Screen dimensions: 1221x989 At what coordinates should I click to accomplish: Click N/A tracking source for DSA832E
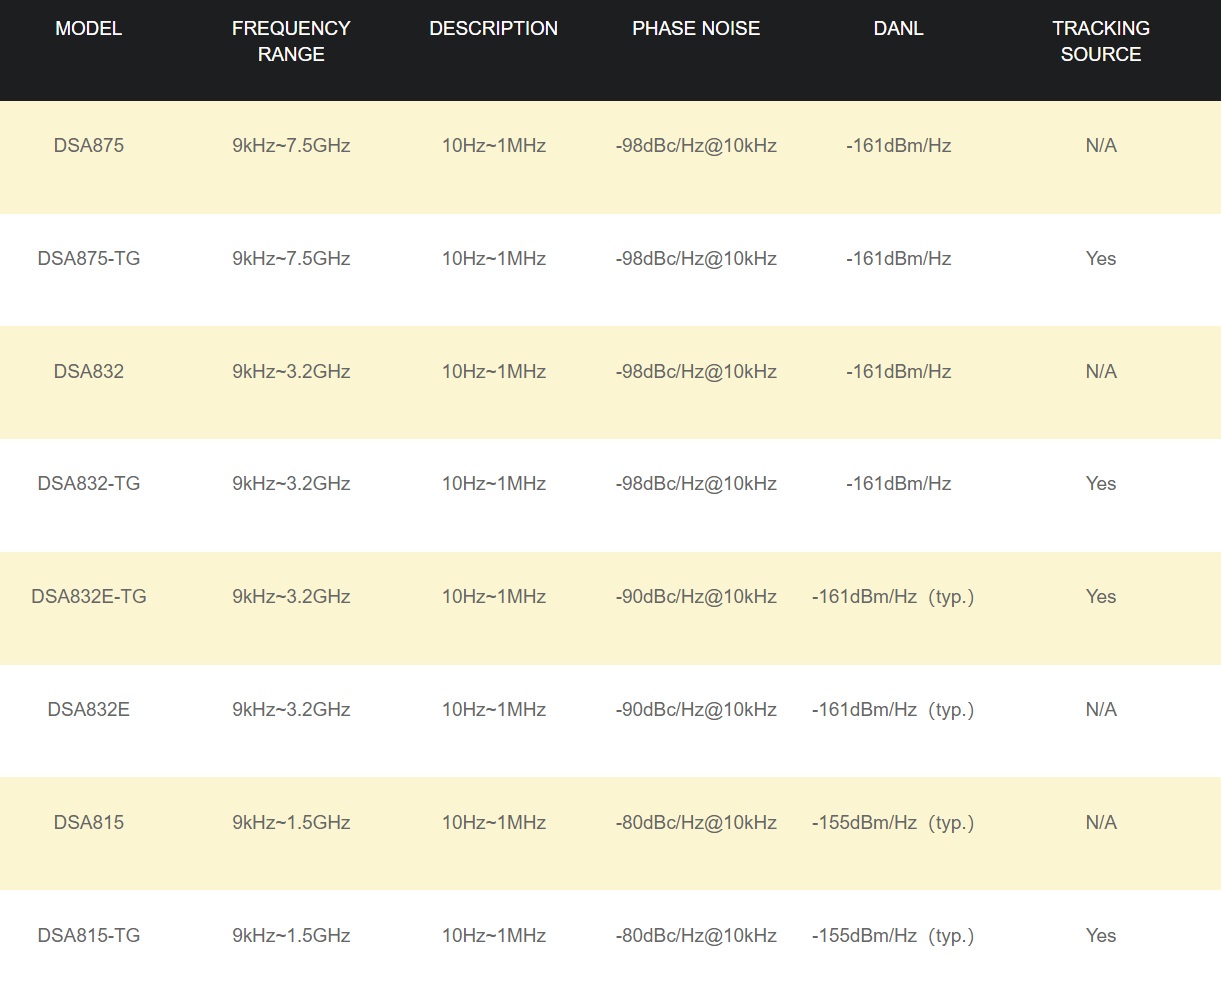click(1101, 710)
